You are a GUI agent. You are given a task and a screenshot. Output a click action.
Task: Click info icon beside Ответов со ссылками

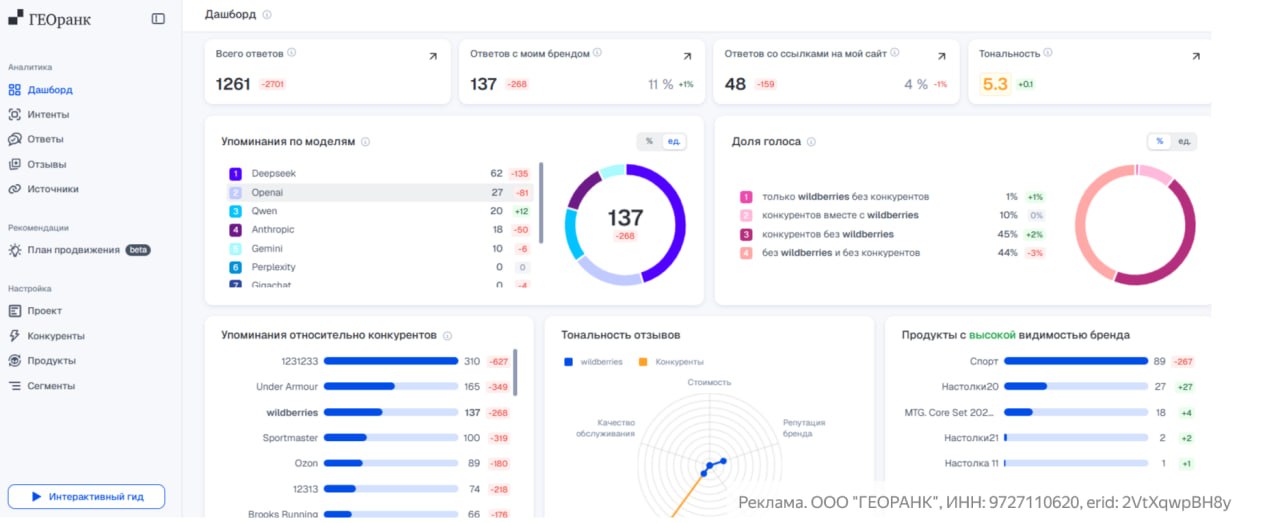pos(895,53)
